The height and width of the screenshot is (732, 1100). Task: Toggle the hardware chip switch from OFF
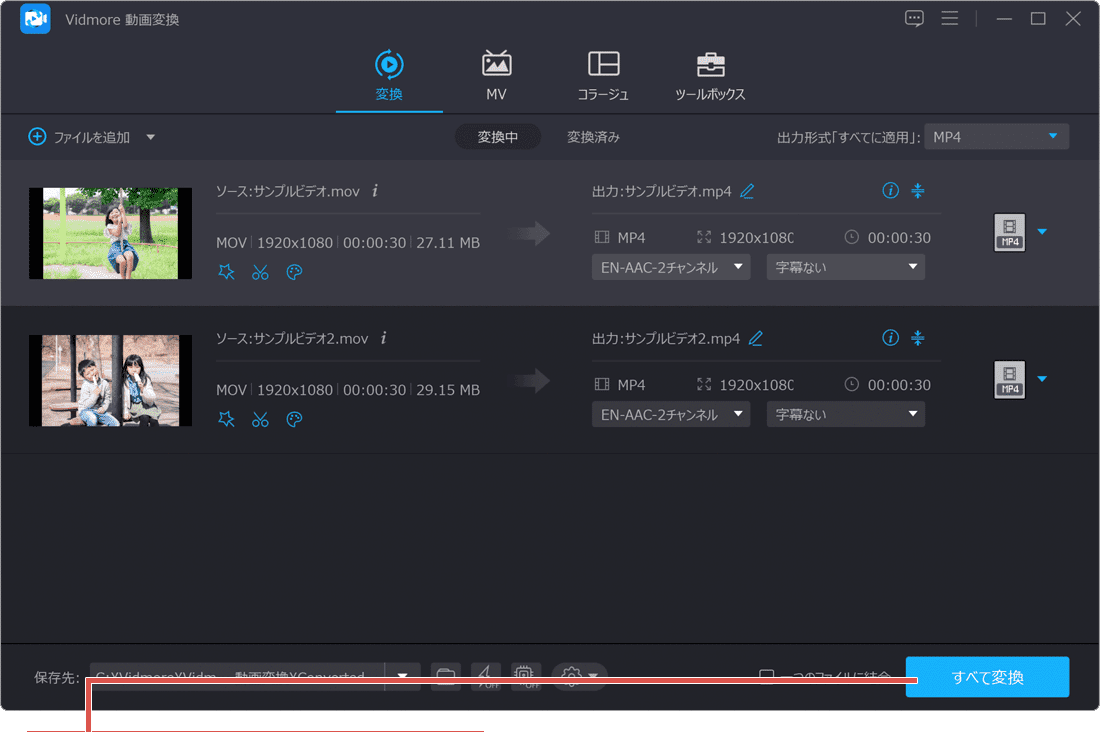coord(526,677)
